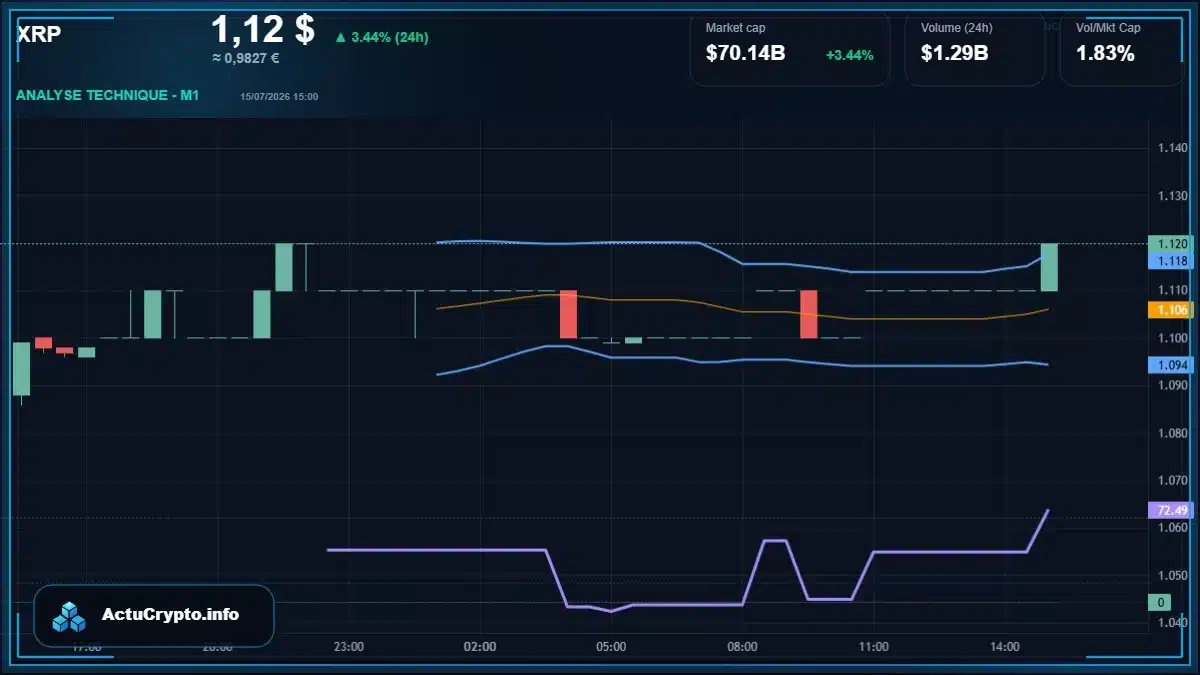Click the green +3.44% market cap change
The width and height of the screenshot is (1200, 675).
click(x=850, y=55)
